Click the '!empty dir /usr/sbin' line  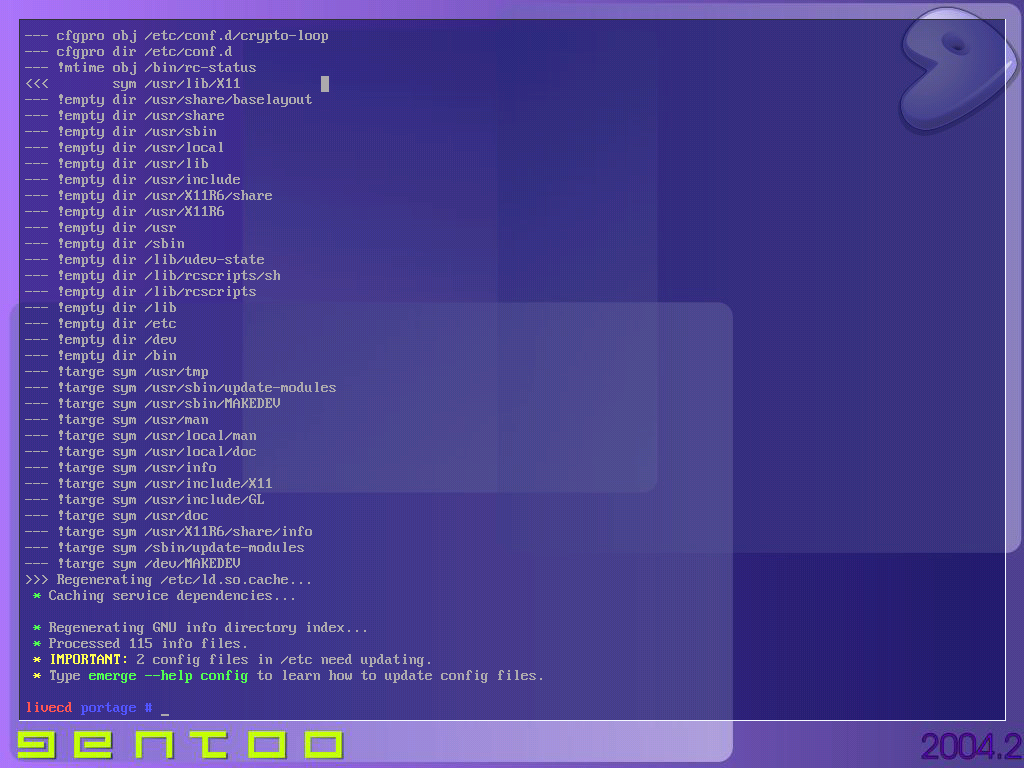(x=120, y=132)
